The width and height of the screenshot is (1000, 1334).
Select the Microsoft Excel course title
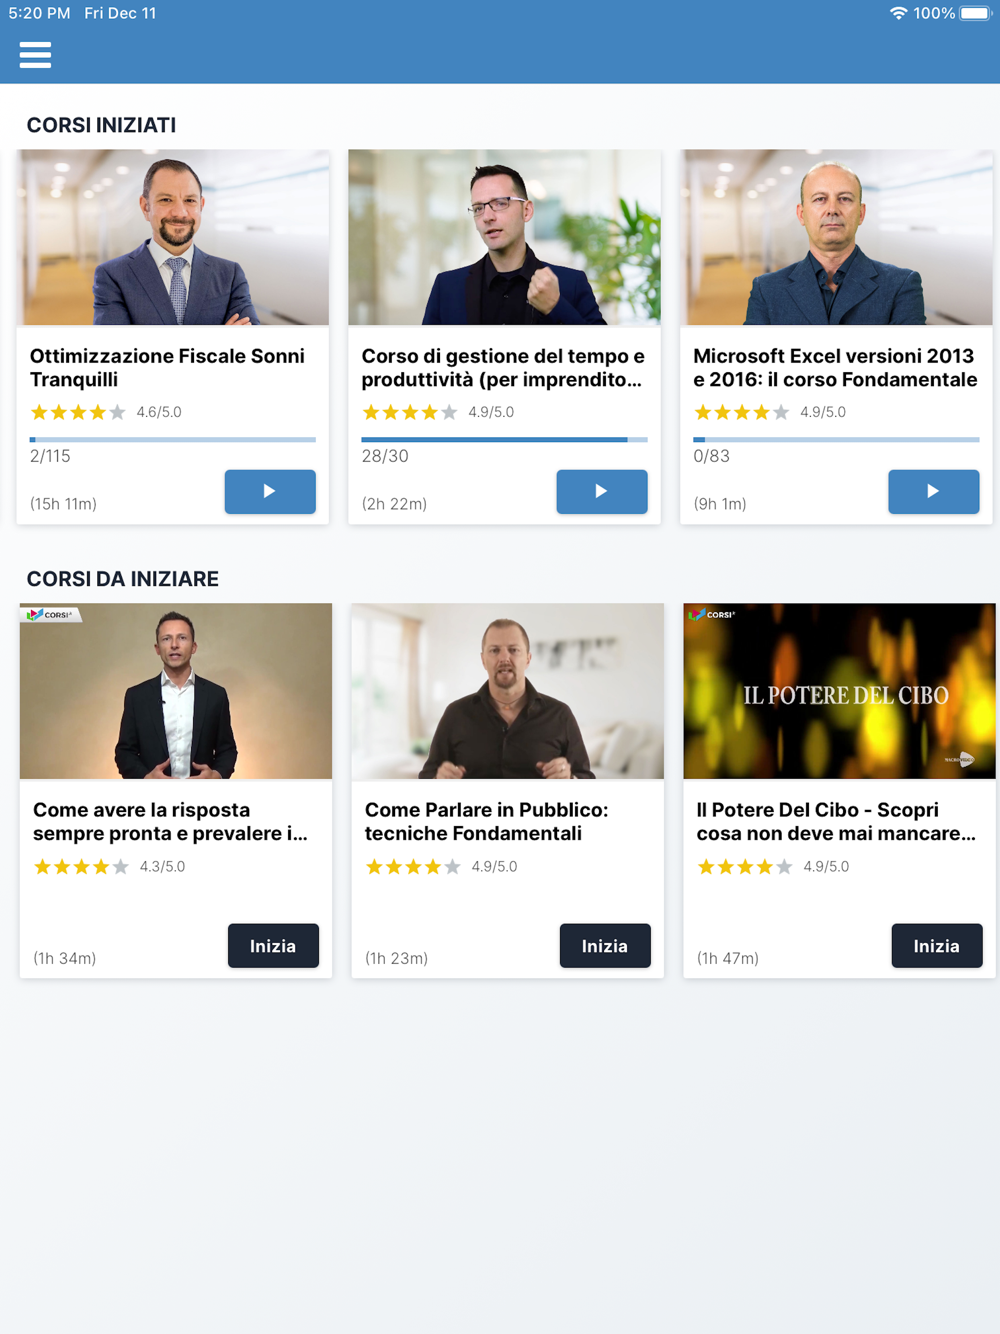pos(836,368)
